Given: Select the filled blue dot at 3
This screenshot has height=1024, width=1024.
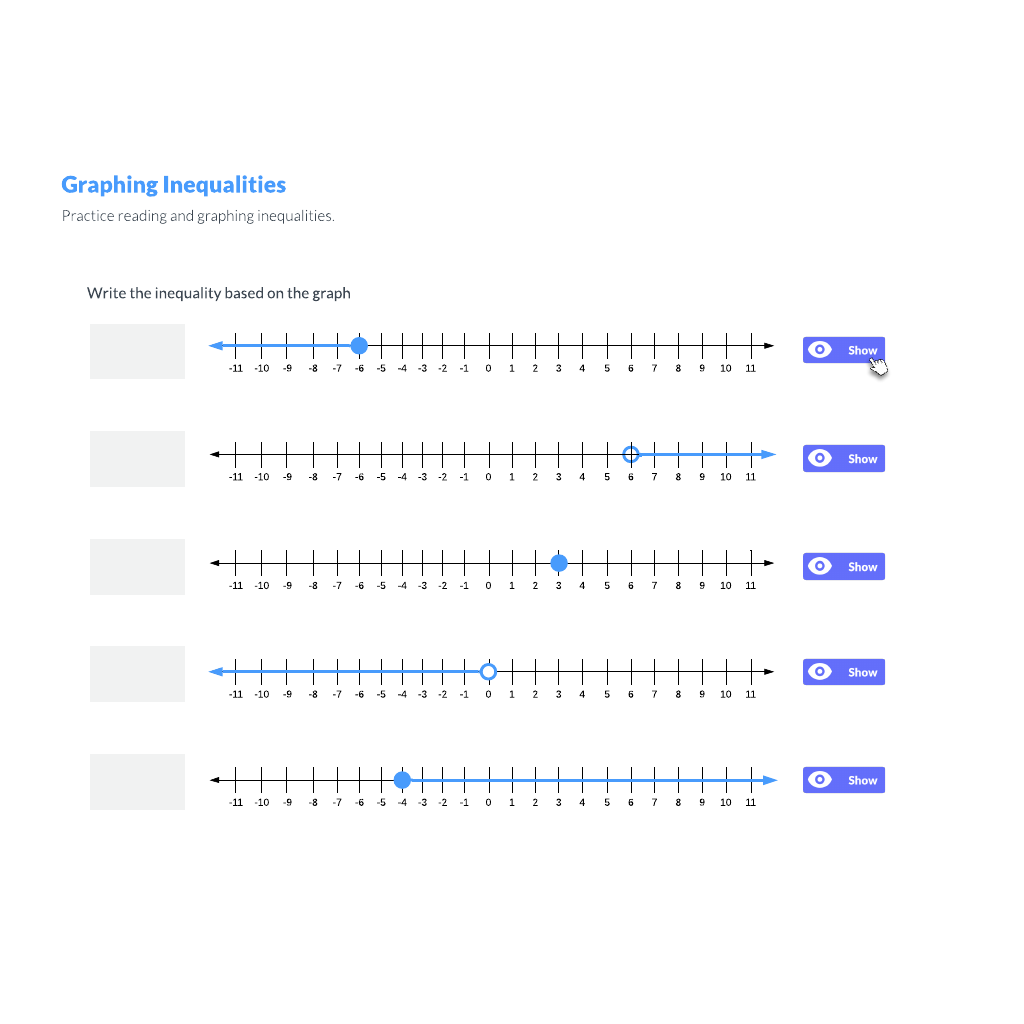Looking at the screenshot, I should 559,562.
